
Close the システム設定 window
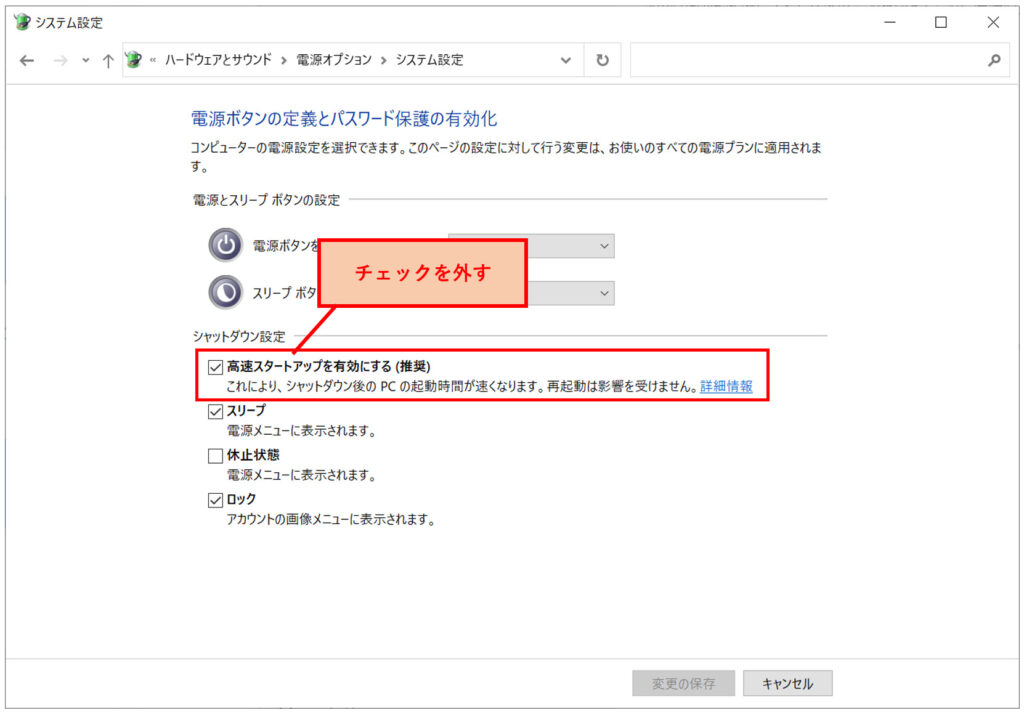[x=993, y=22]
